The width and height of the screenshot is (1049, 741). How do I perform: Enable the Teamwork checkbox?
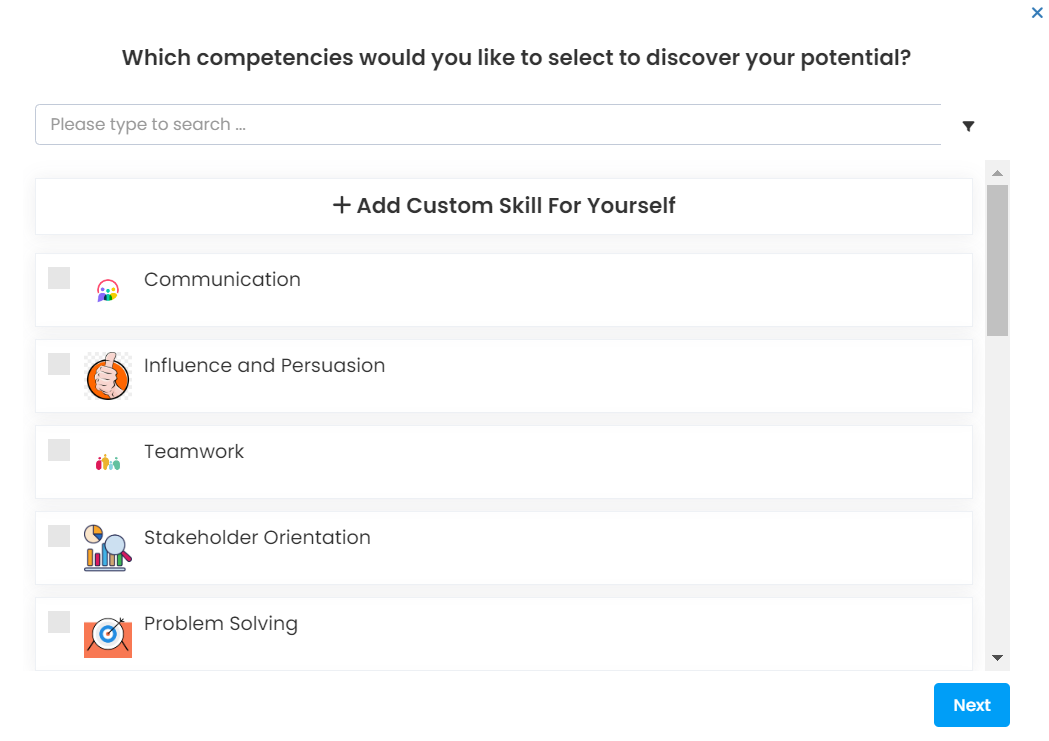tap(59, 450)
